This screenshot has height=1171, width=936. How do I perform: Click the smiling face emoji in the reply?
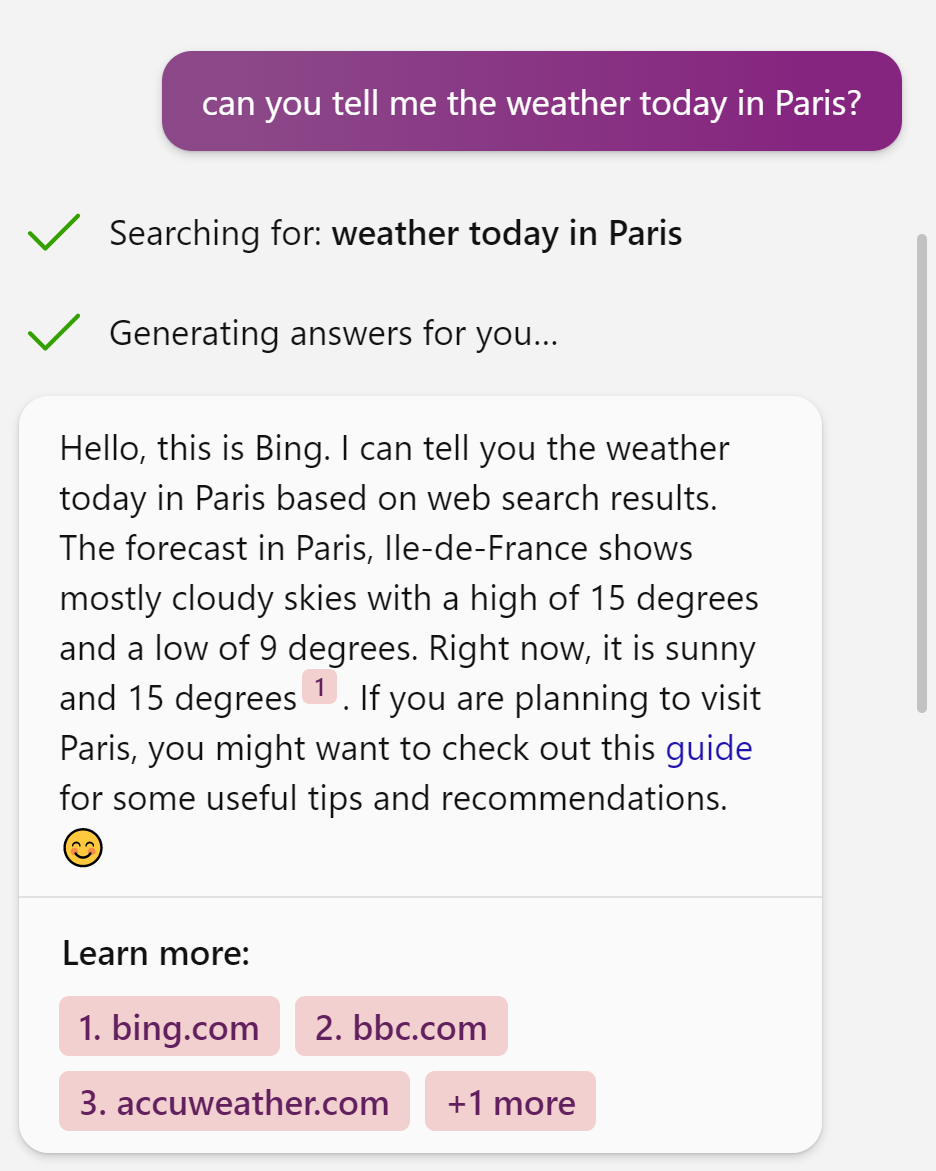[x=82, y=848]
